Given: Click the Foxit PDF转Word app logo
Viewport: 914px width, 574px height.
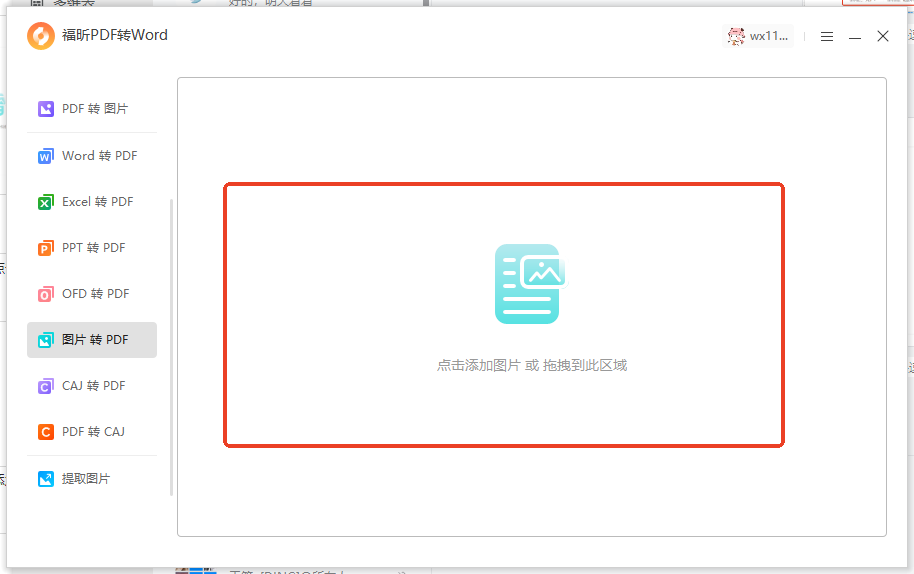Looking at the screenshot, I should click(41, 36).
